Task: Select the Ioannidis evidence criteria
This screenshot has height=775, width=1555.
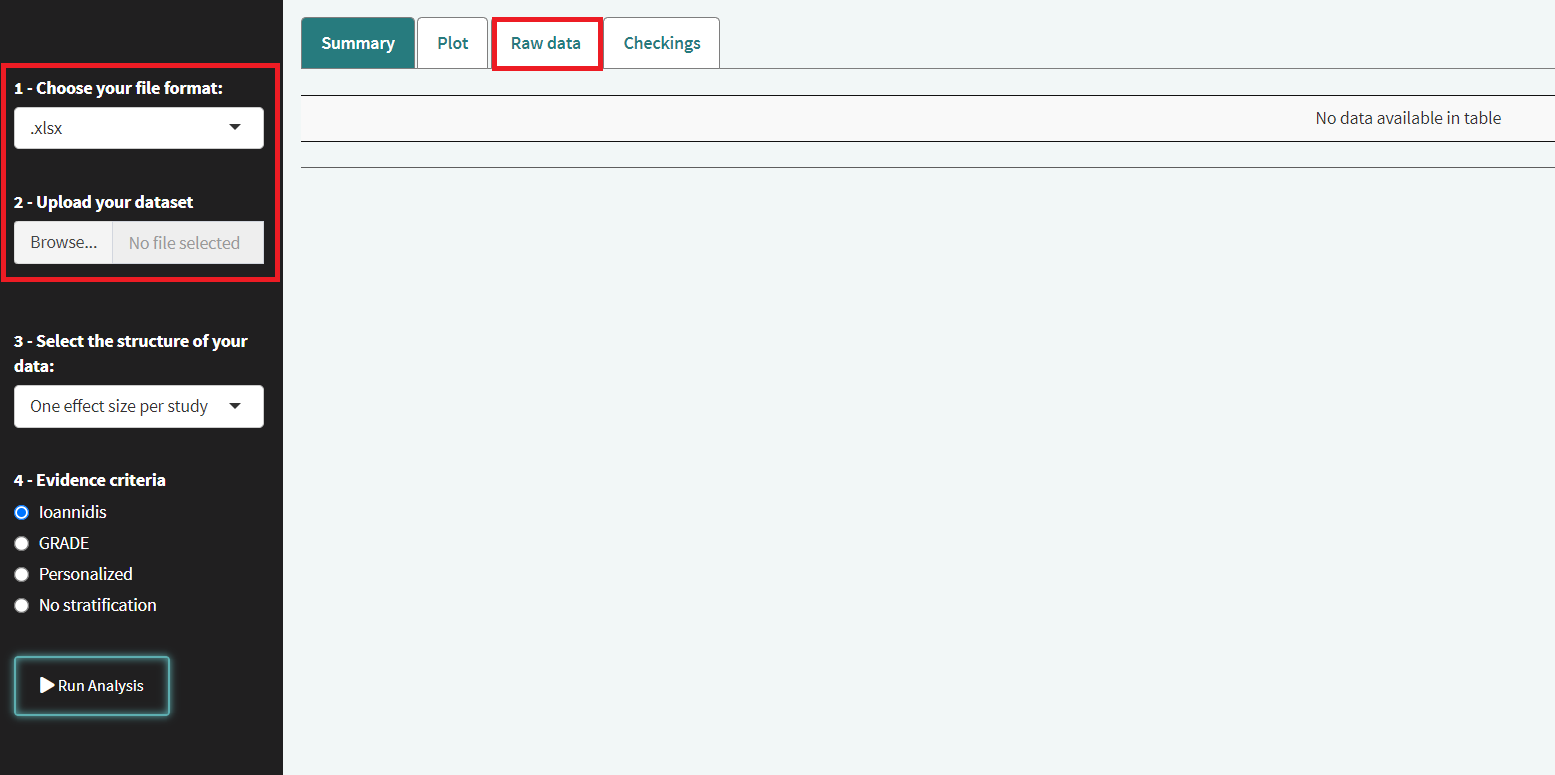Action: (22, 512)
